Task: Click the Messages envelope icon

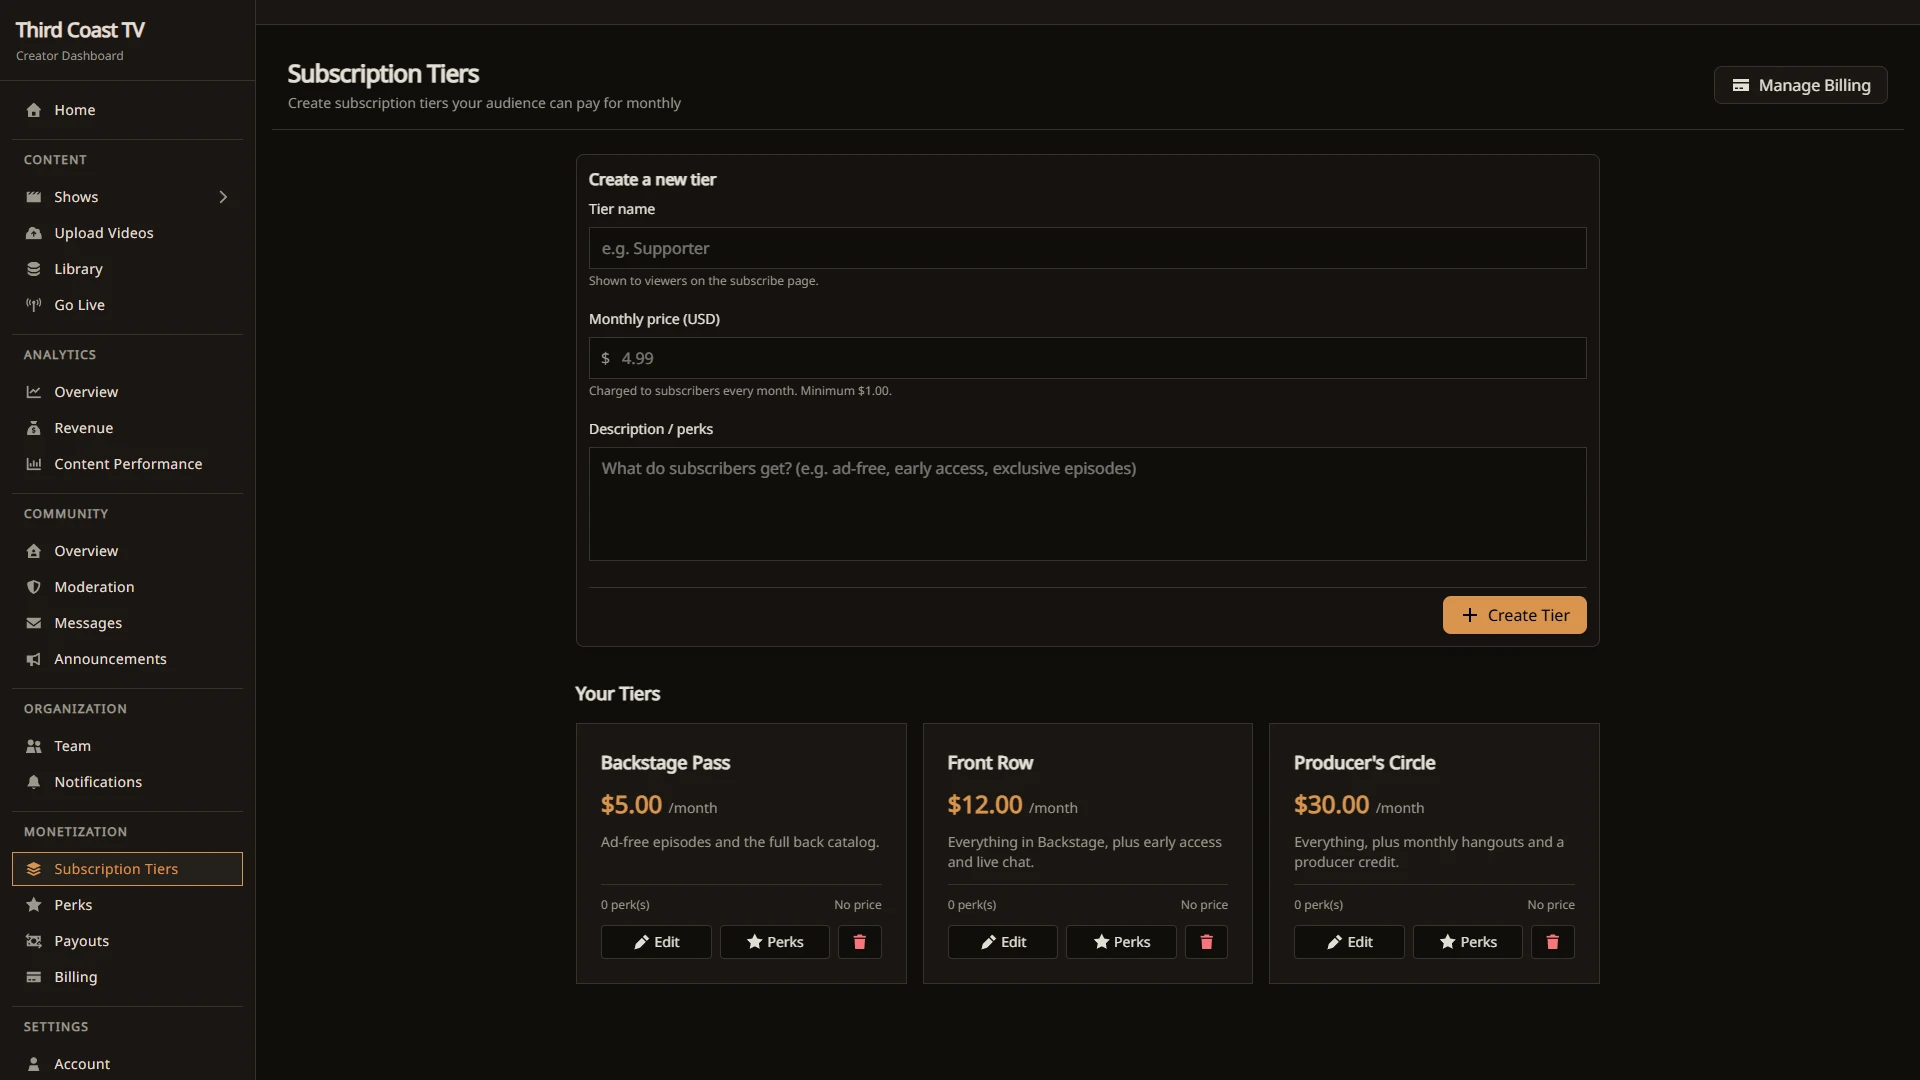Action: point(34,623)
